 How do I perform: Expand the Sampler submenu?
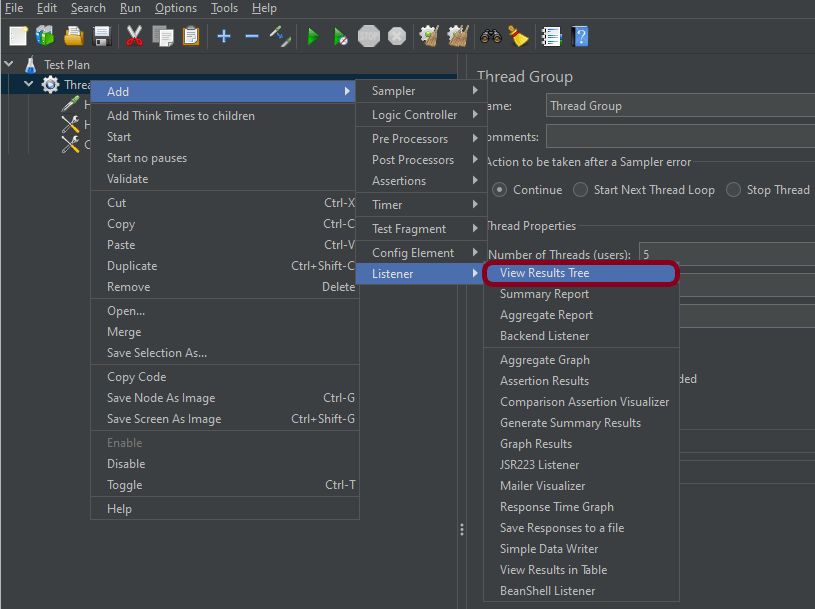coord(421,91)
